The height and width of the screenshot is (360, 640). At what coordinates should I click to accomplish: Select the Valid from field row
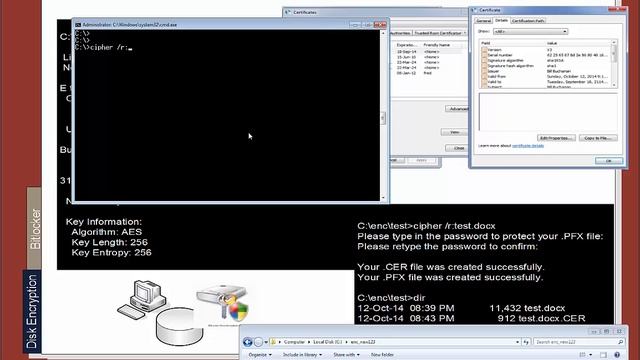click(x=546, y=76)
